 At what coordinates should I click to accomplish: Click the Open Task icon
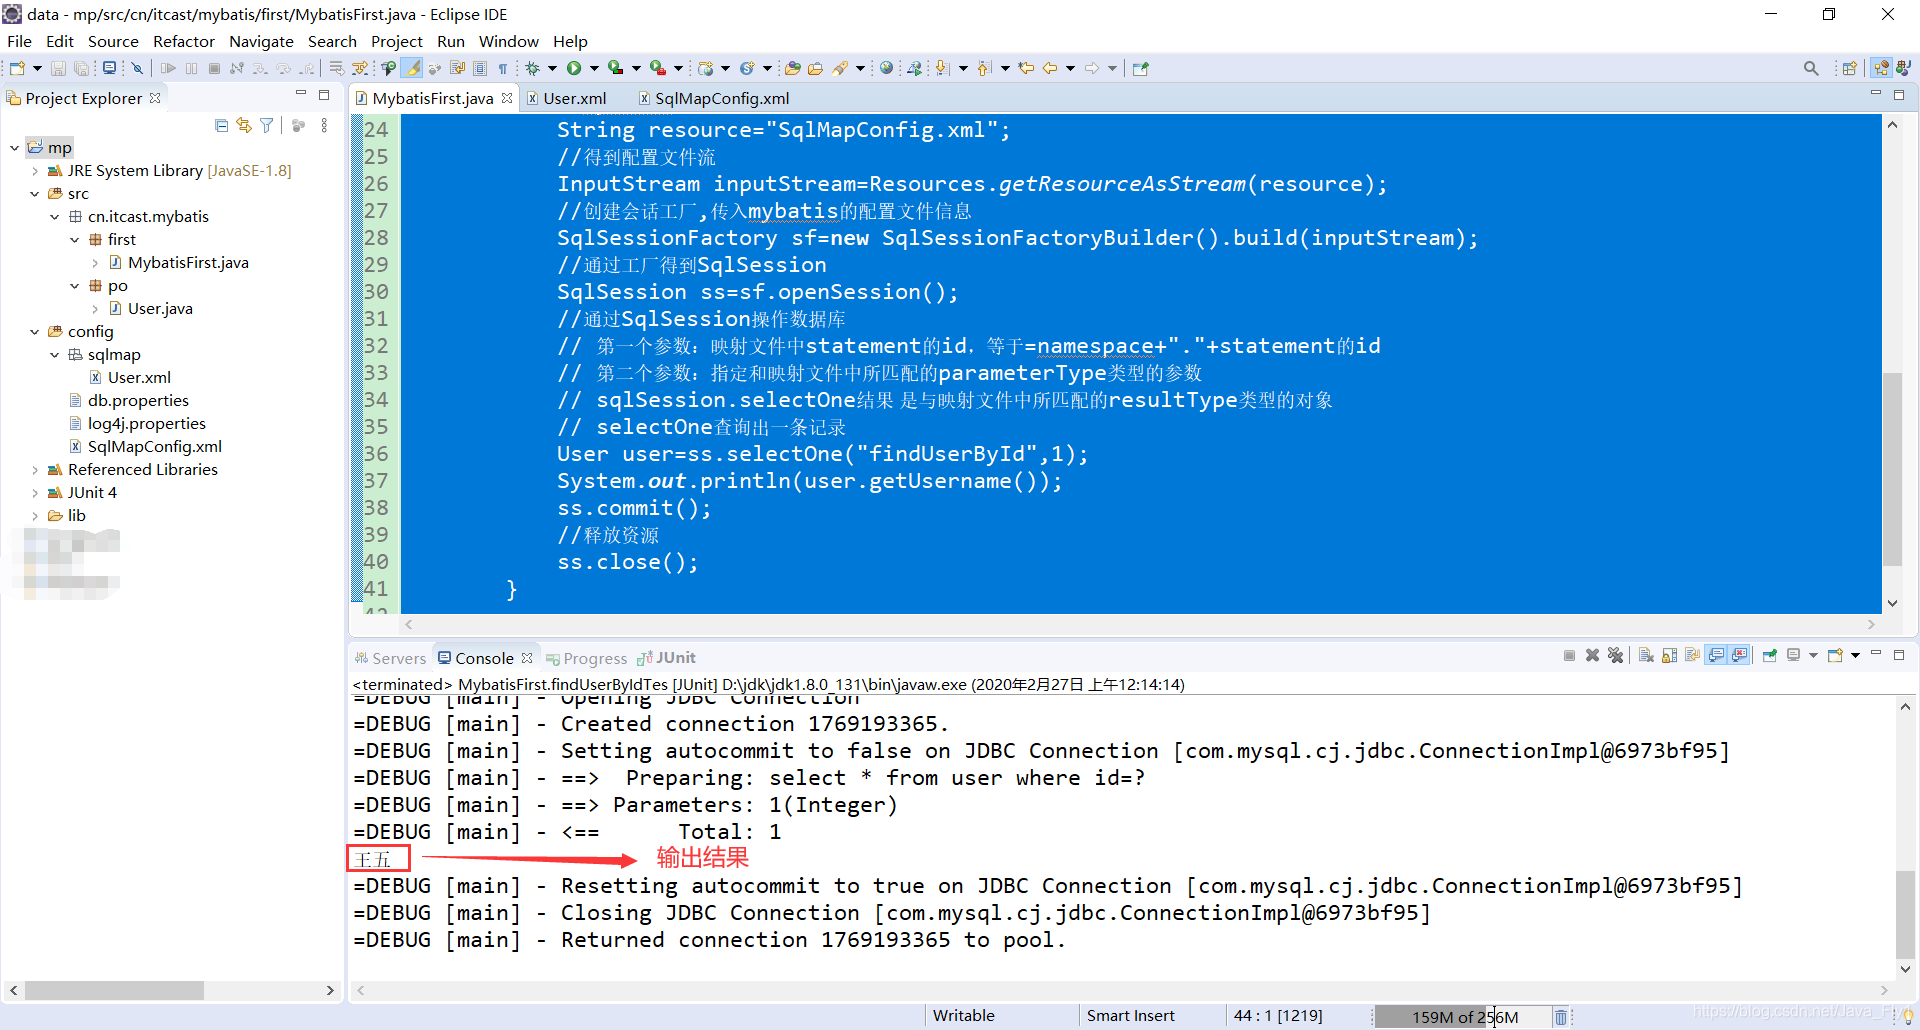coord(815,68)
